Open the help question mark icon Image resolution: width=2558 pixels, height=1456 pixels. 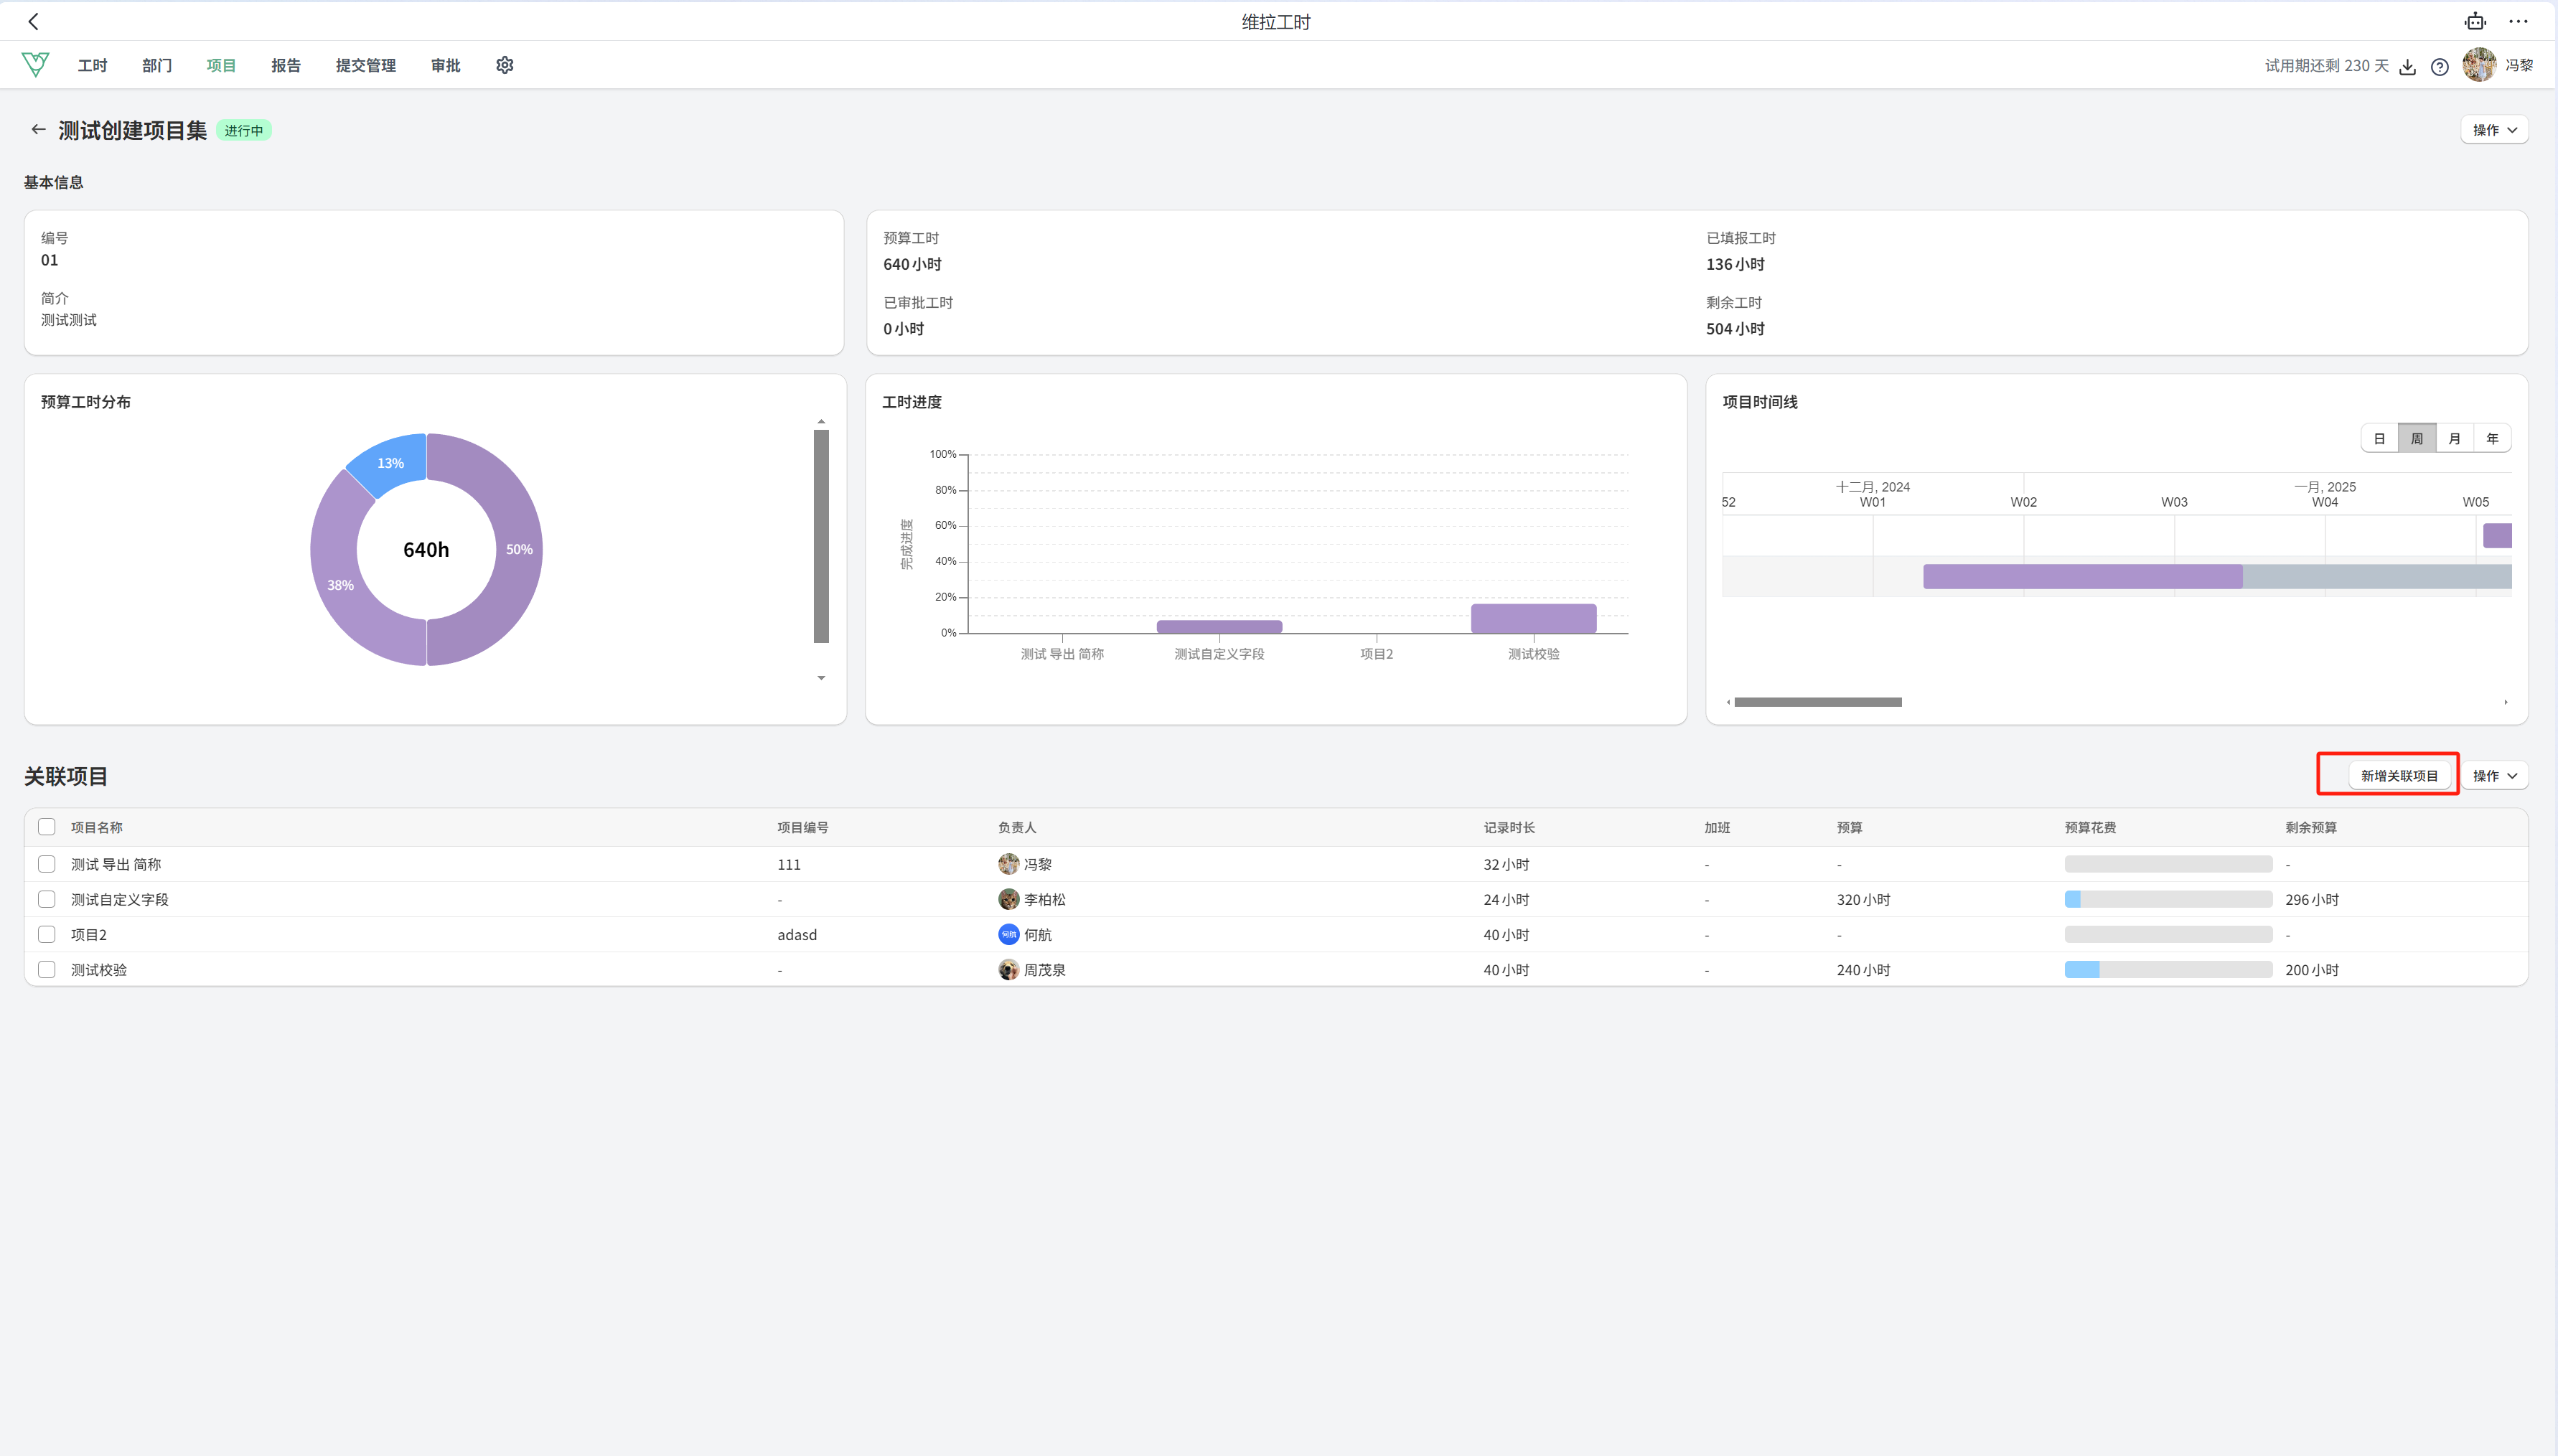click(2440, 66)
